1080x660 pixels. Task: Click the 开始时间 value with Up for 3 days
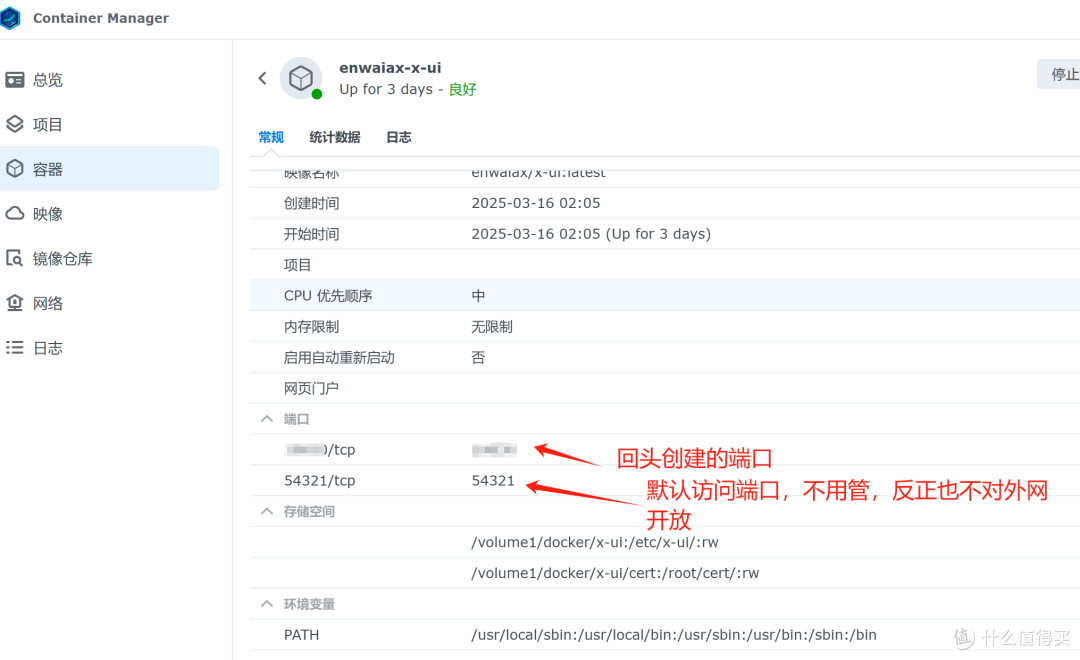591,234
